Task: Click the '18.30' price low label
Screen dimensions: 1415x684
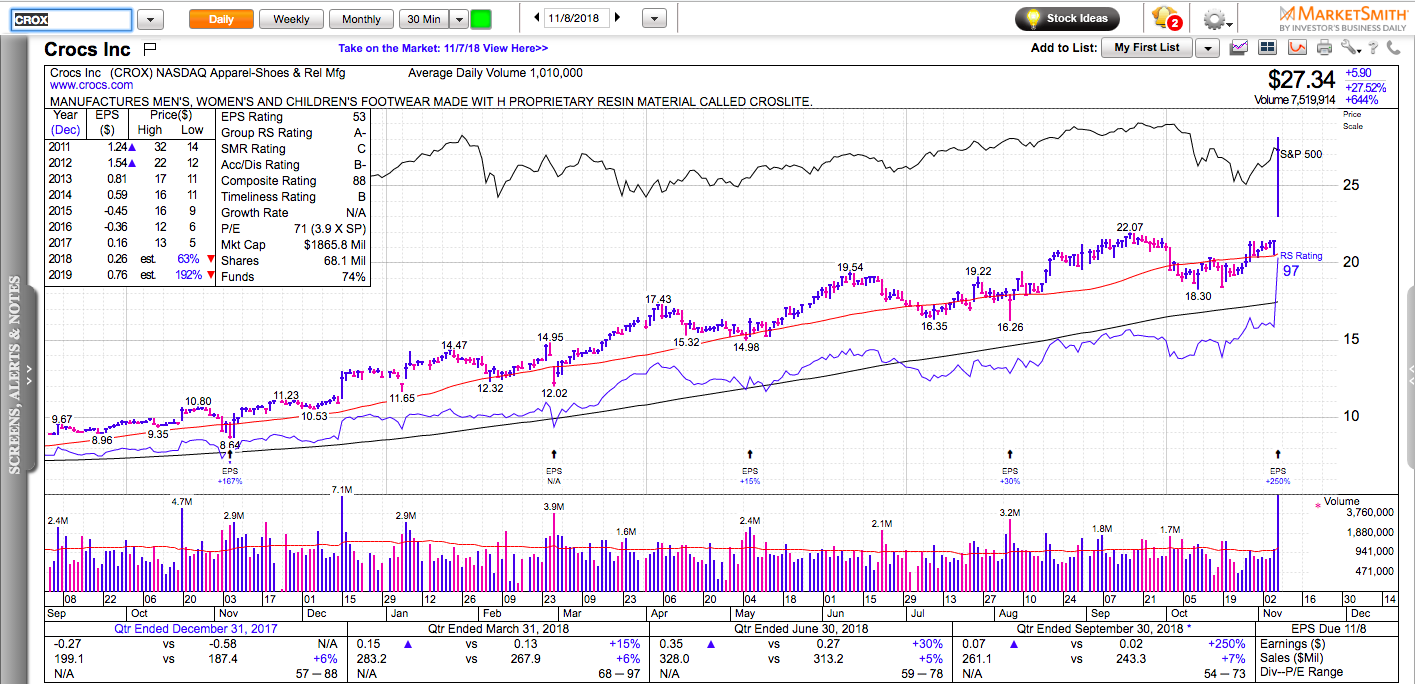Action: (x=1199, y=296)
